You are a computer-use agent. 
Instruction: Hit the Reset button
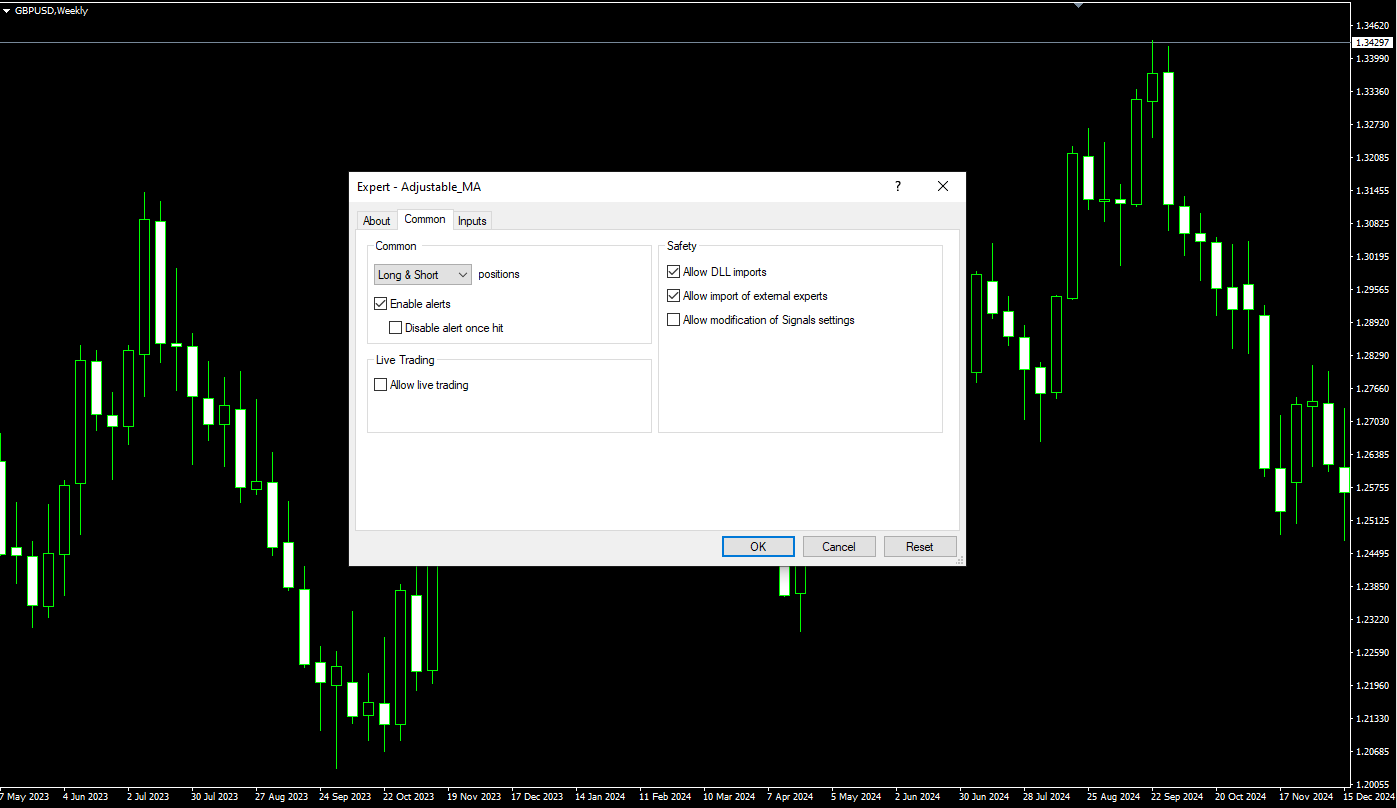click(x=919, y=547)
